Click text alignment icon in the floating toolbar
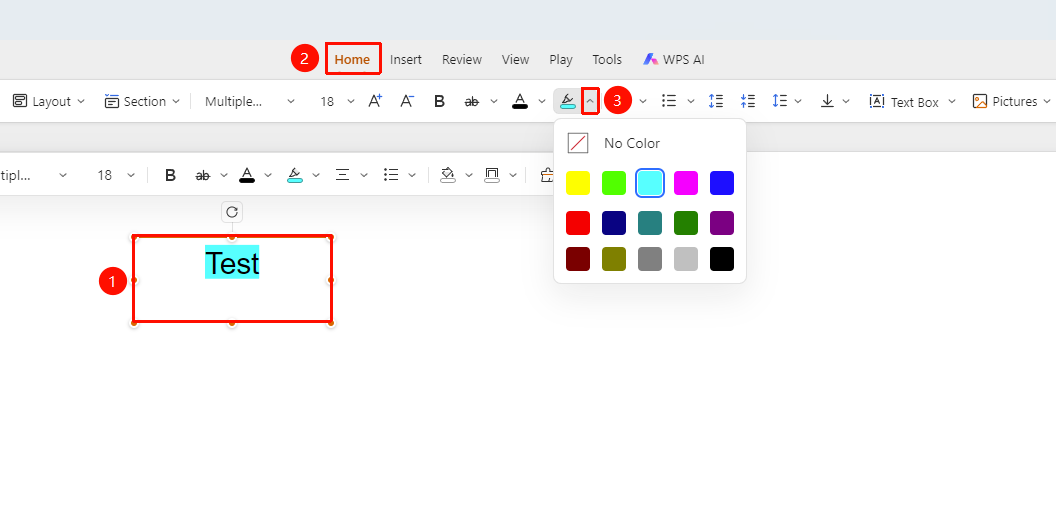 pos(342,175)
